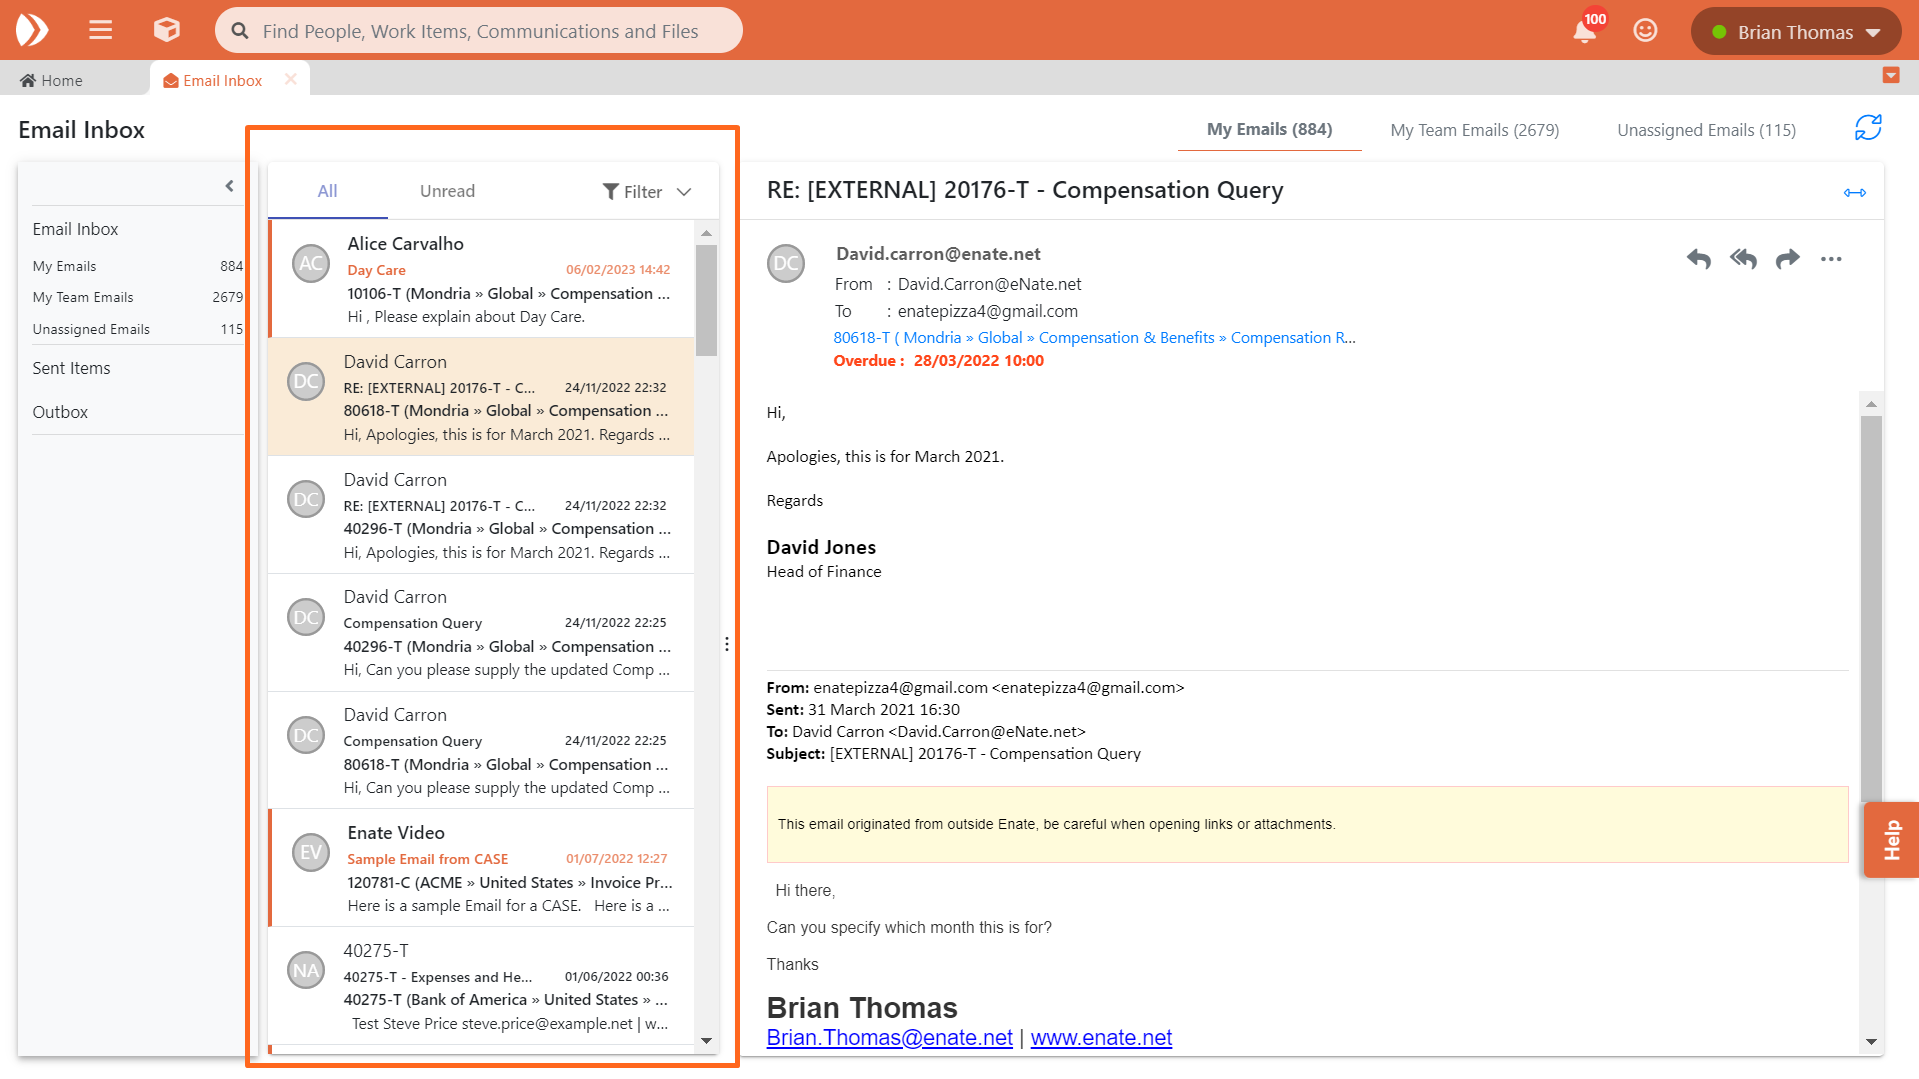The image size is (1919, 1079).
Task: Click the Forward email icon
Action: 1787,259
